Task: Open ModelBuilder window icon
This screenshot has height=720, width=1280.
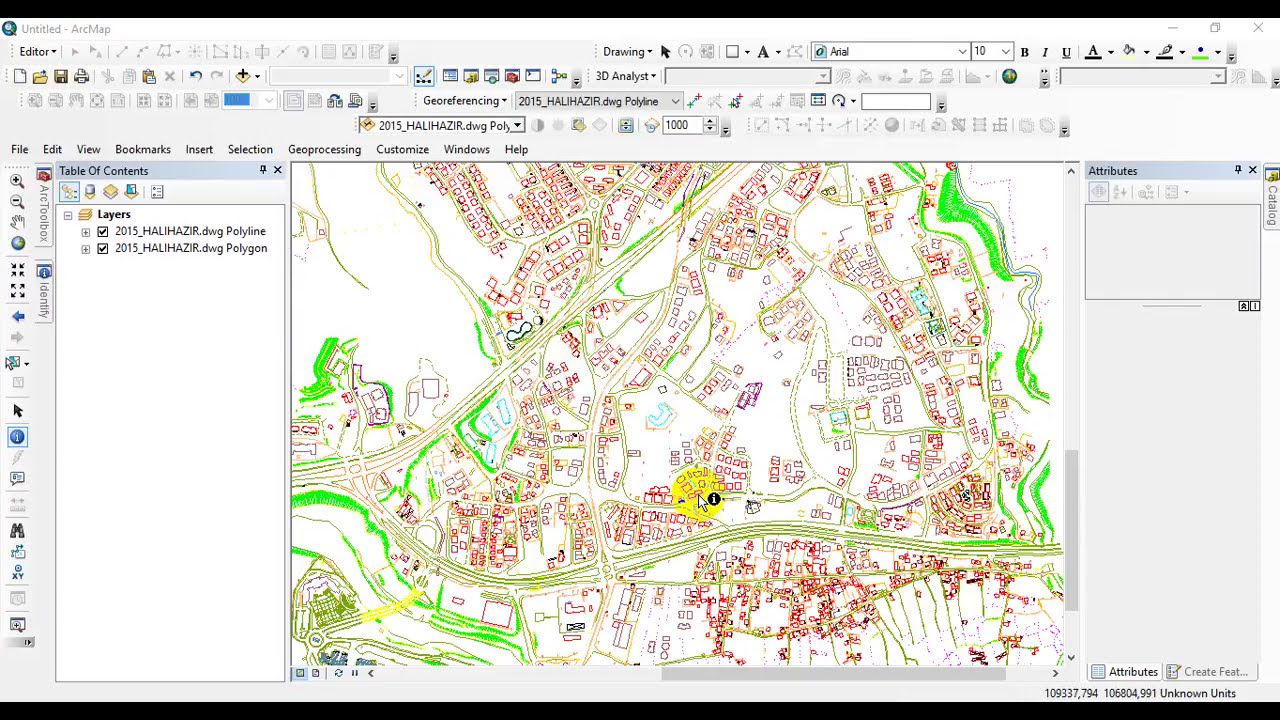Action: click(x=559, y=76)
